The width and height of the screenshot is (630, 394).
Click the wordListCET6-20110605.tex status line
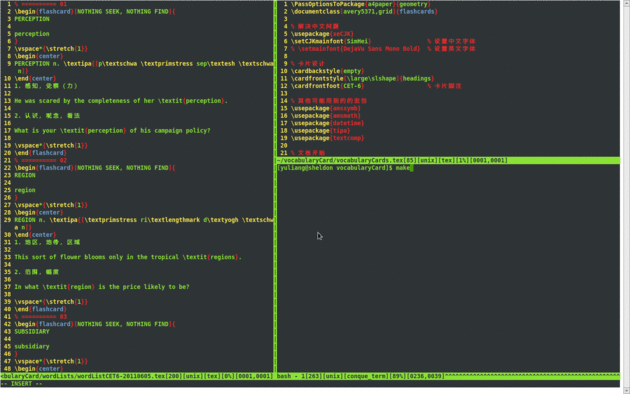(x=137, y=376)
